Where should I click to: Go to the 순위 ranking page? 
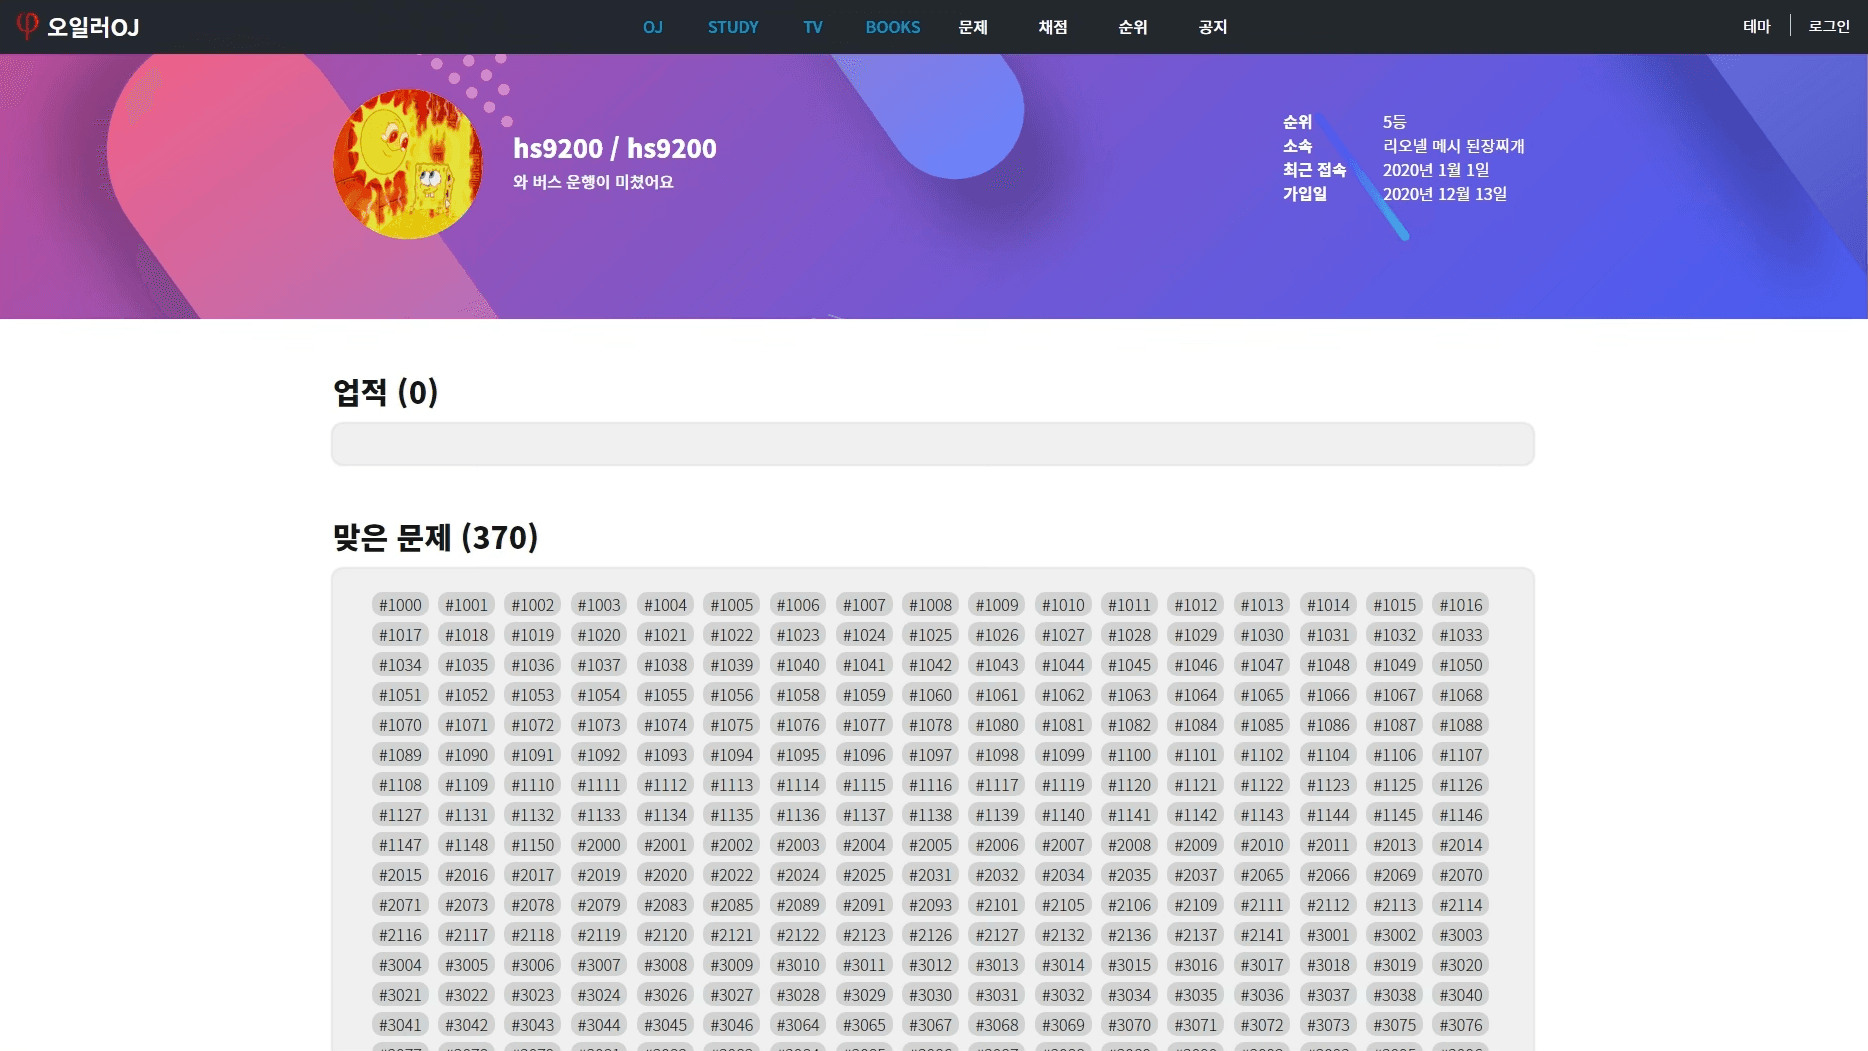1133,27
